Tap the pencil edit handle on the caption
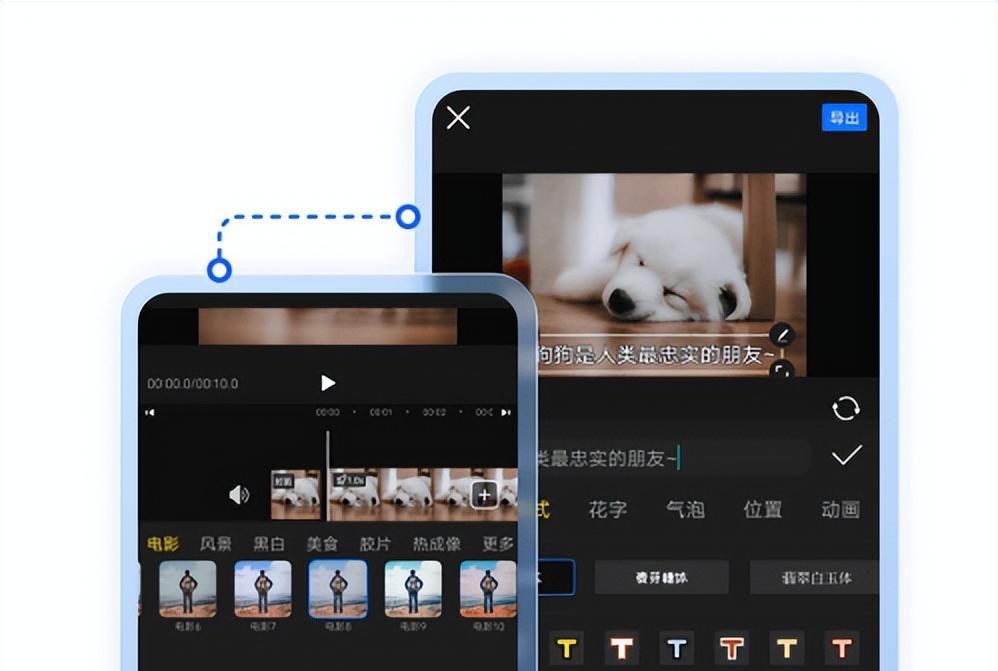The width and height of the screenshot is (998, 671). [782, 334]
